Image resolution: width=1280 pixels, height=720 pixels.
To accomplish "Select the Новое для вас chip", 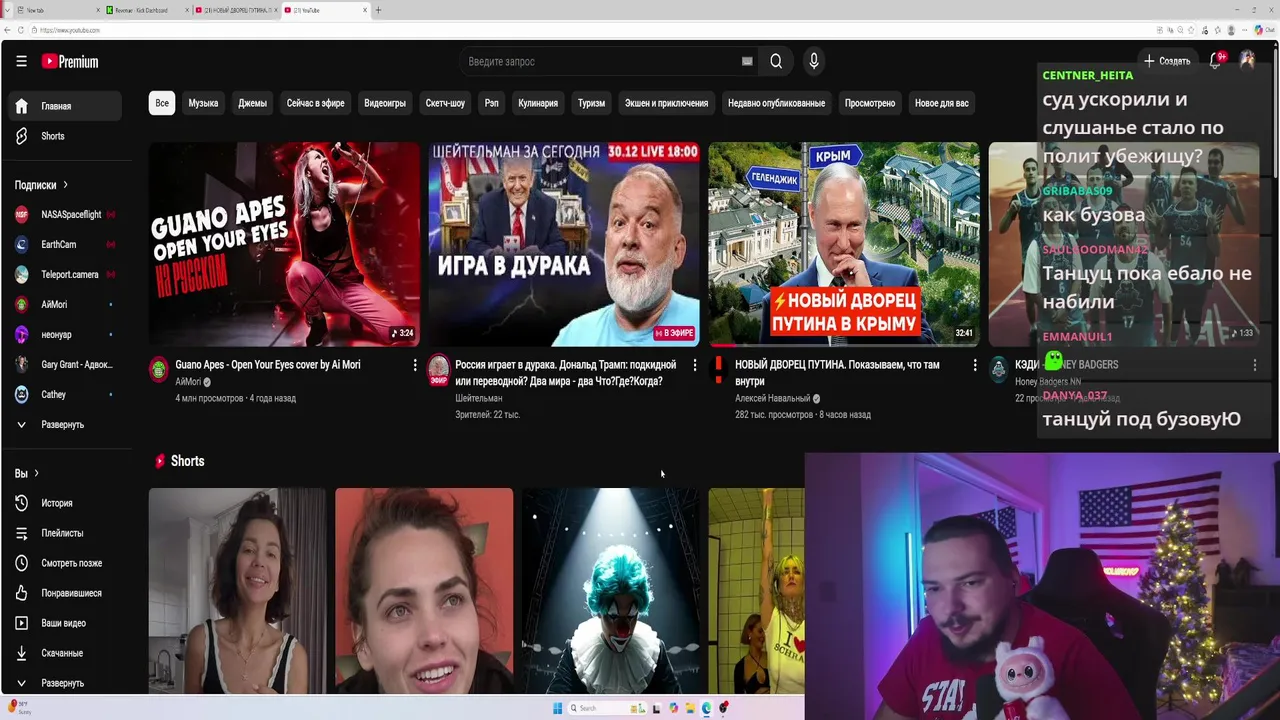I will (x=941, y=103).
